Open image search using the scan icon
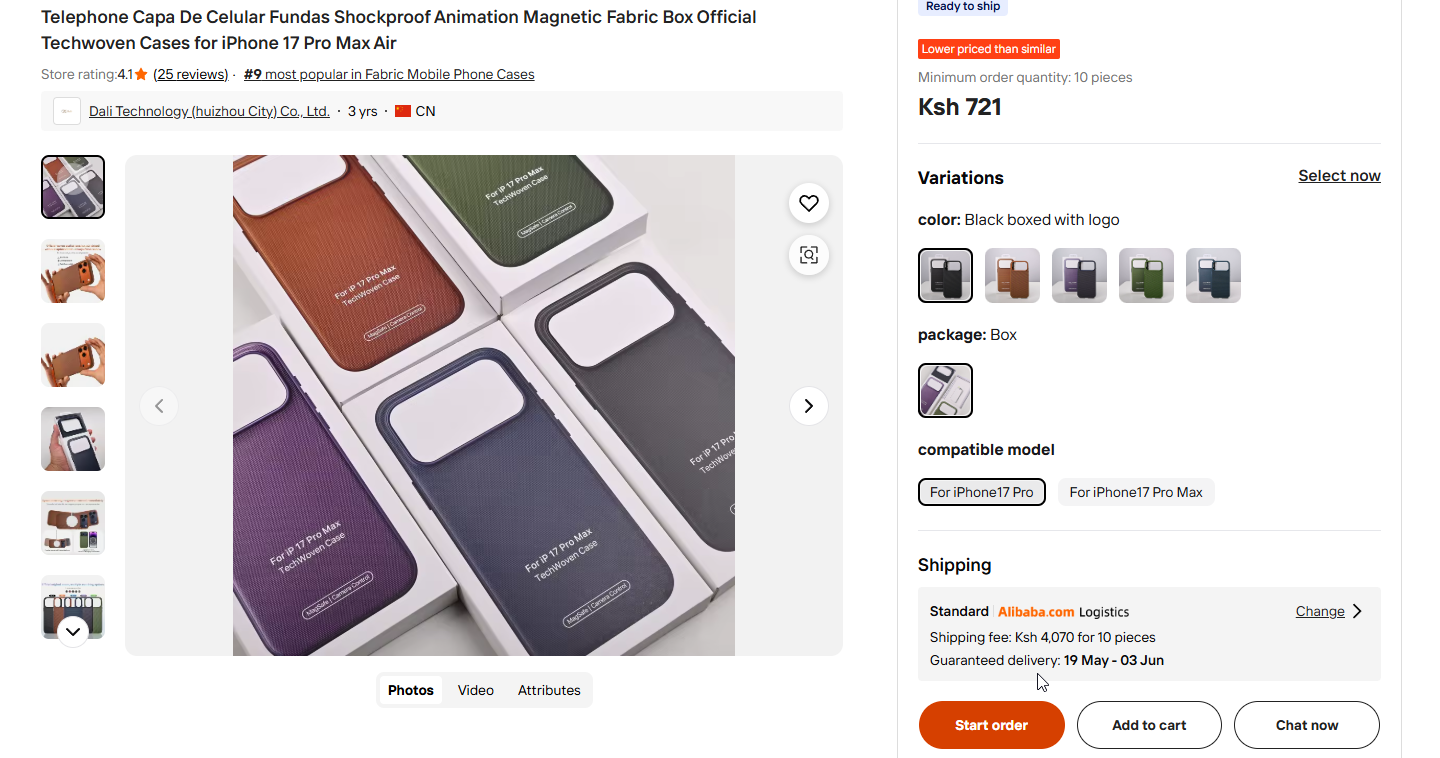This screenshot has width=1440, height=758. coord(809,255)
